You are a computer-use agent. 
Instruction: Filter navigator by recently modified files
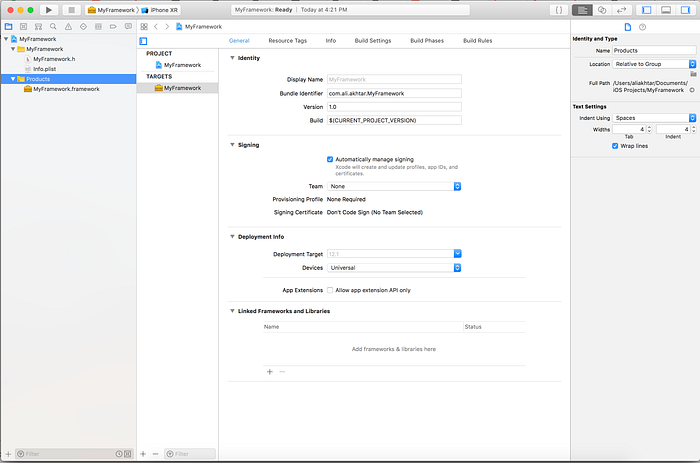pos(119,454)
